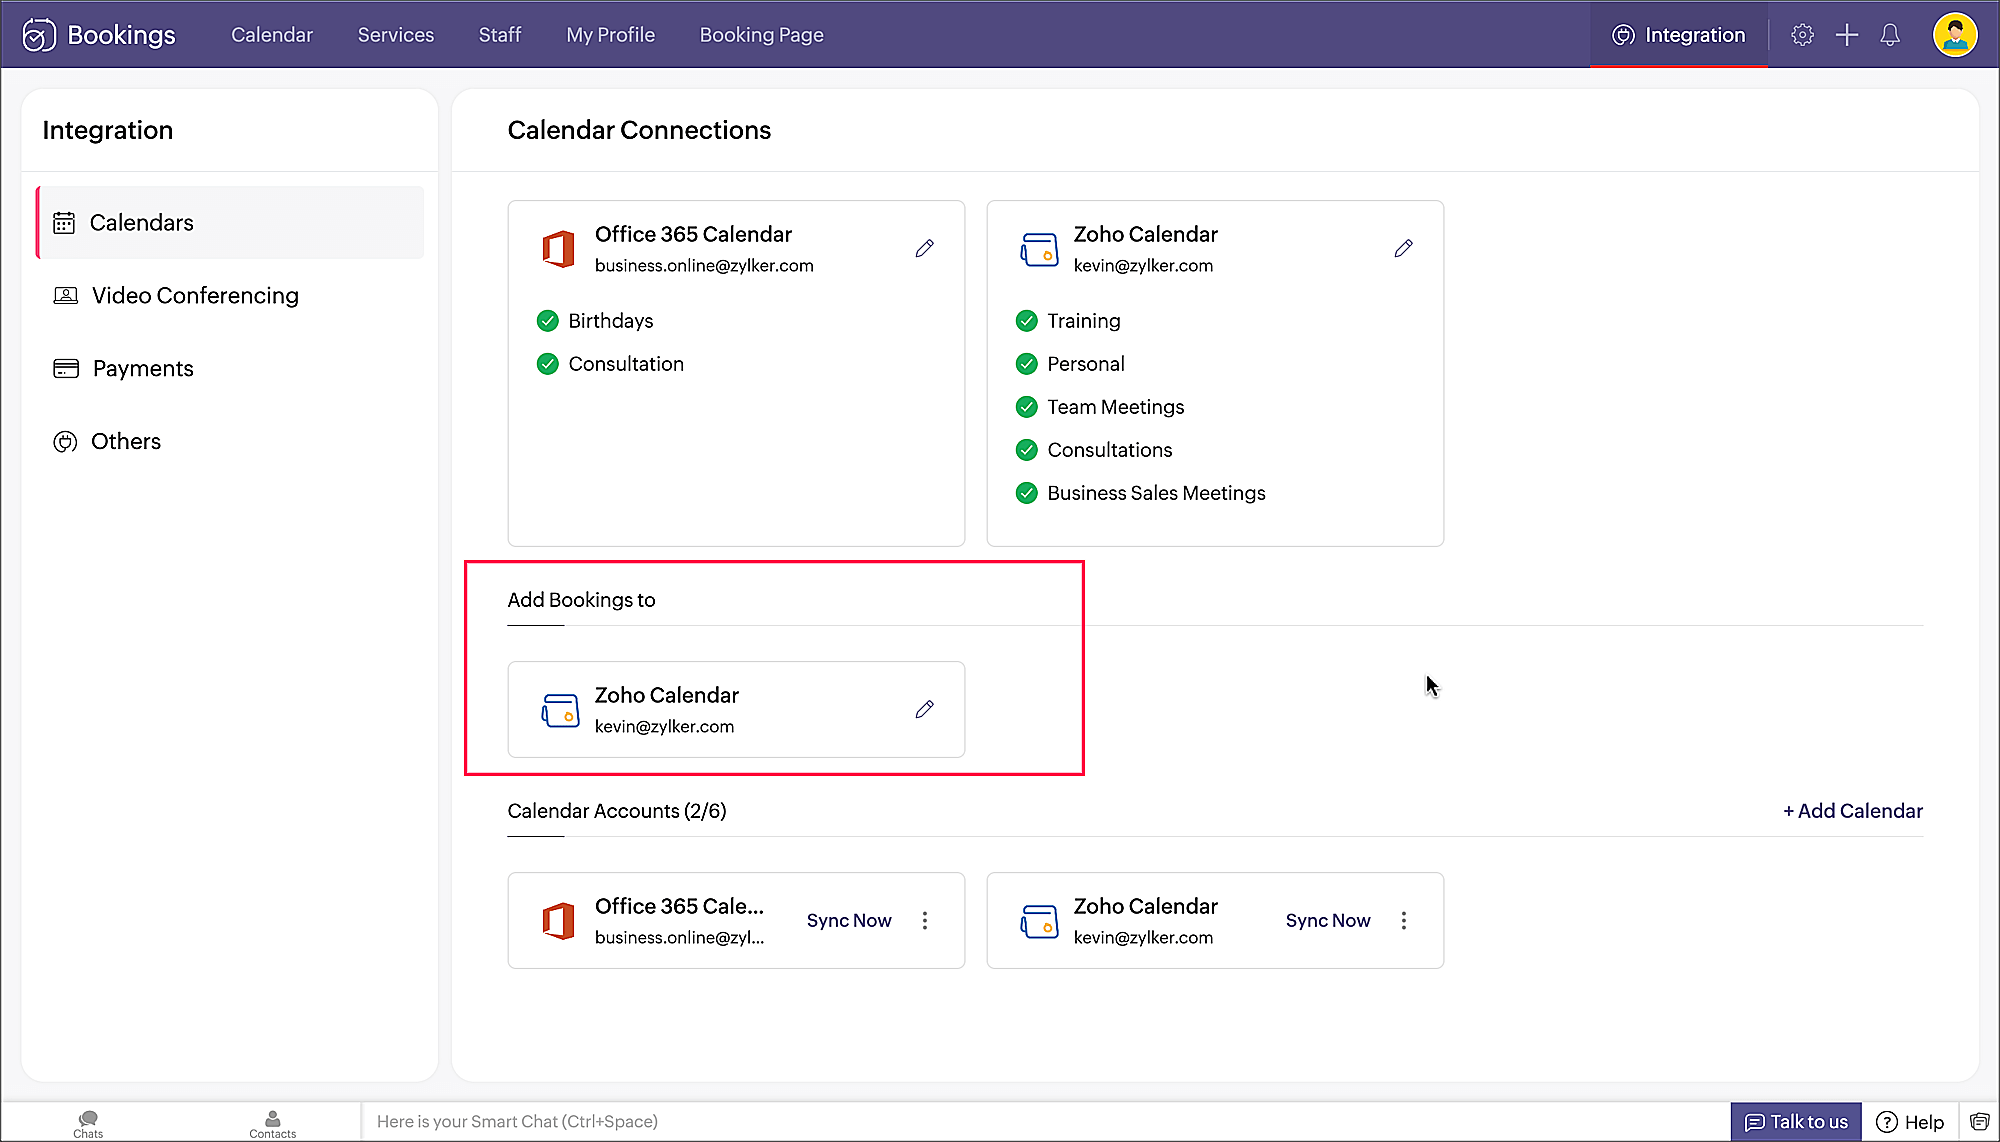The width and height of the screenshot is (2000, 1142).
Task: Click the Bookings logo icon
Action: pyautogui.click(x=39, y=35)
